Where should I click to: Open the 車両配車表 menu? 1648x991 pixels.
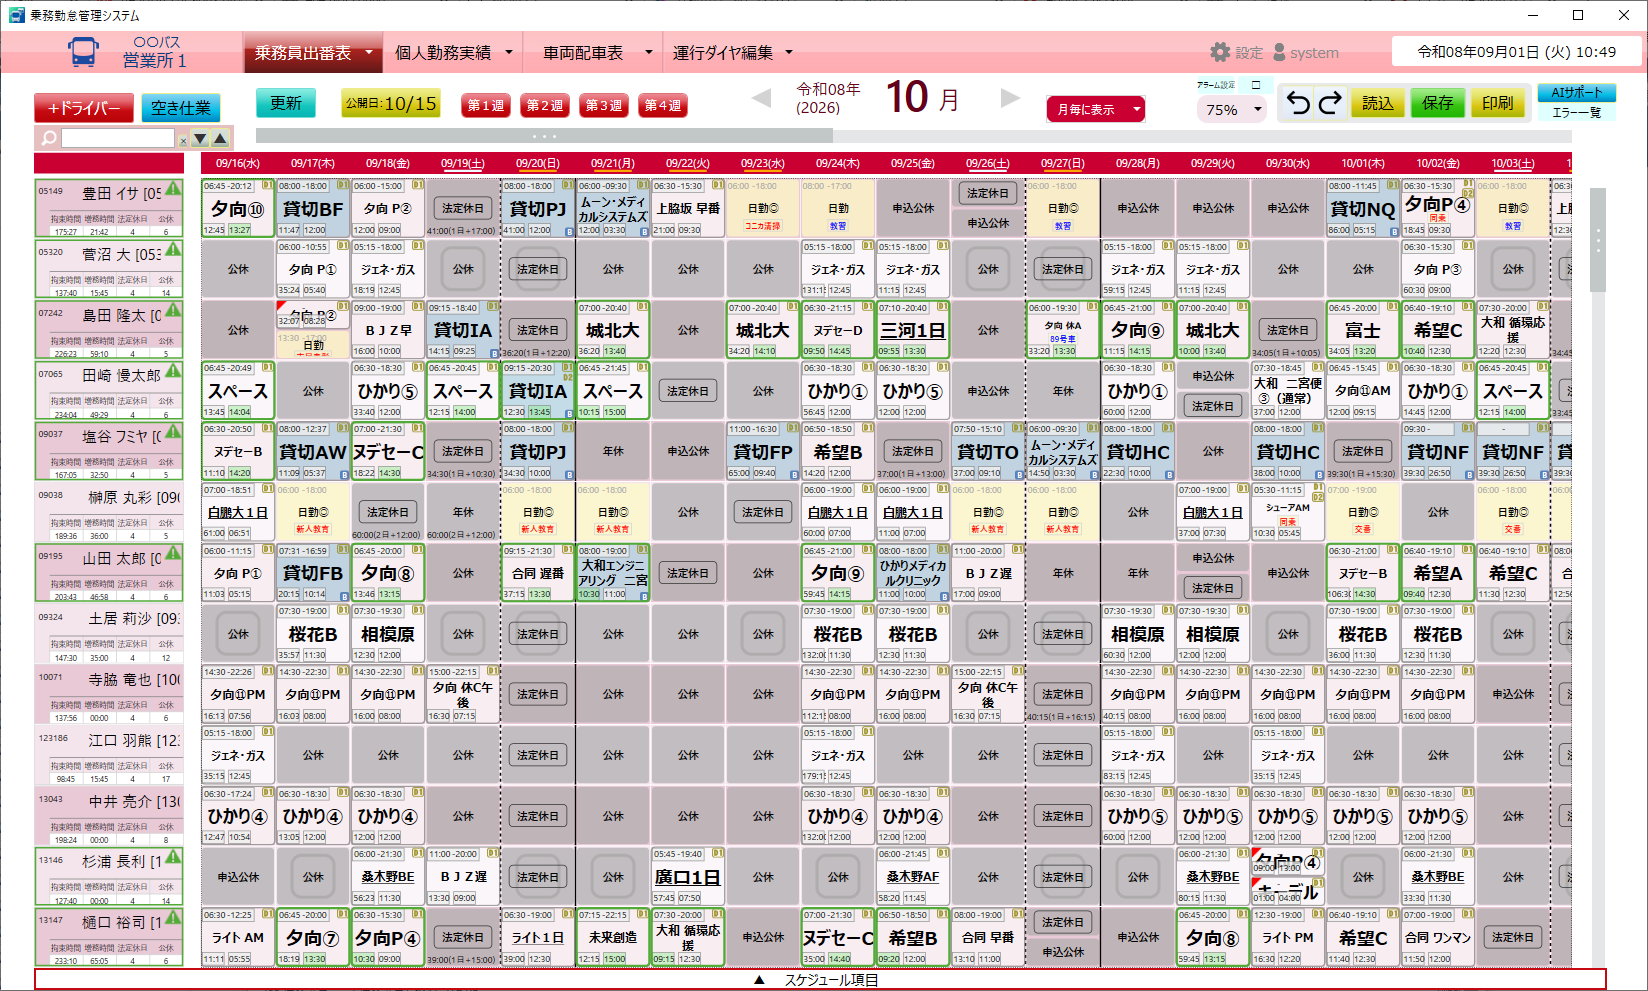pos(597,52)
